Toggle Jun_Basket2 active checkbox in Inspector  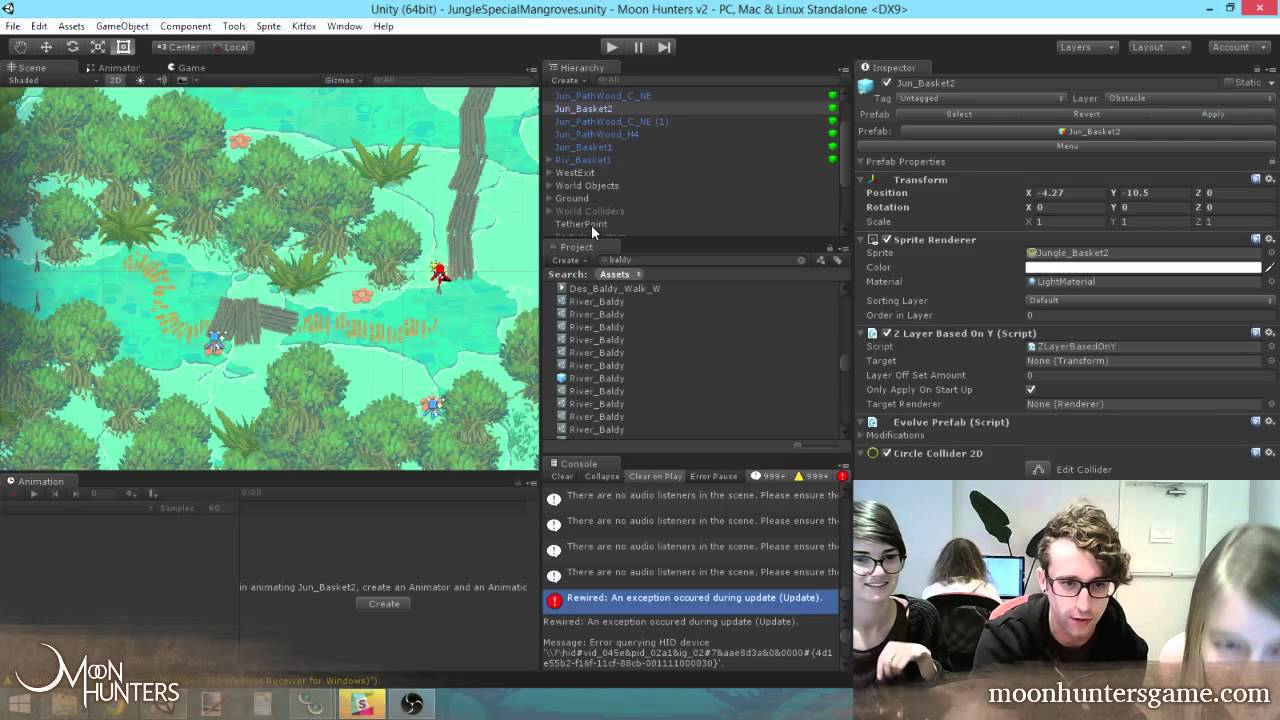click(886, 83)
